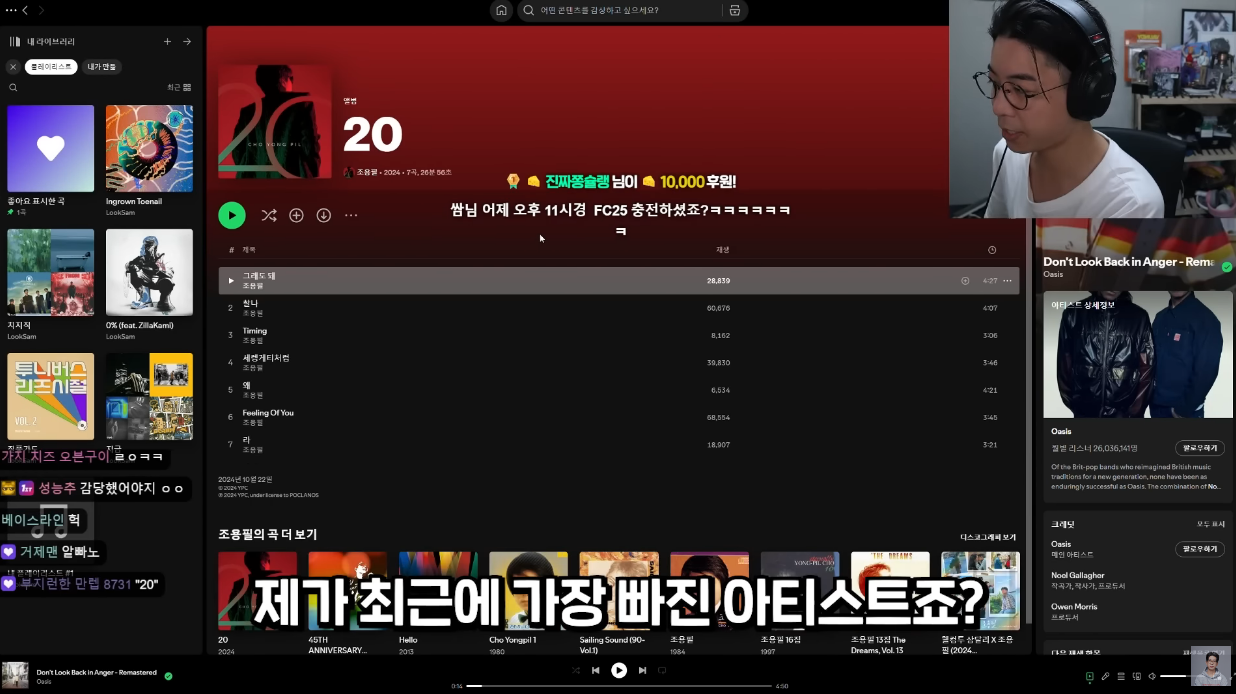Click Don't Look Back in Anger track title
The width and height of the screenshot is (1236, 694).
pos(96,672)
